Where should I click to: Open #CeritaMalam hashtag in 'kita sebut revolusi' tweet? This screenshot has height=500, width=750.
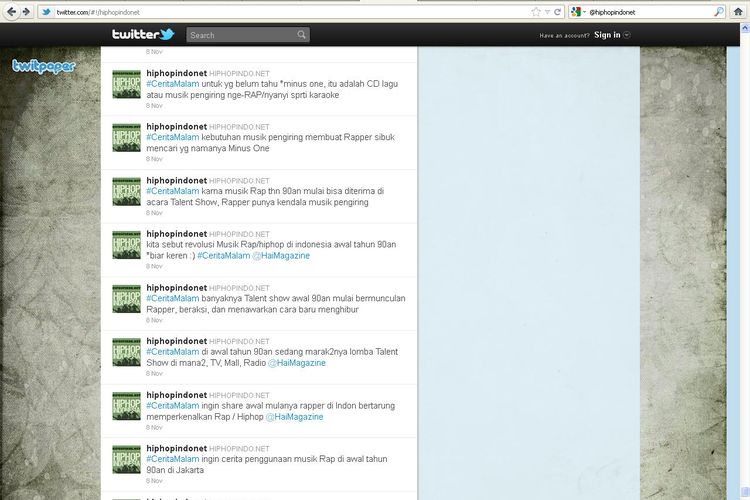[x=223, y=256]
